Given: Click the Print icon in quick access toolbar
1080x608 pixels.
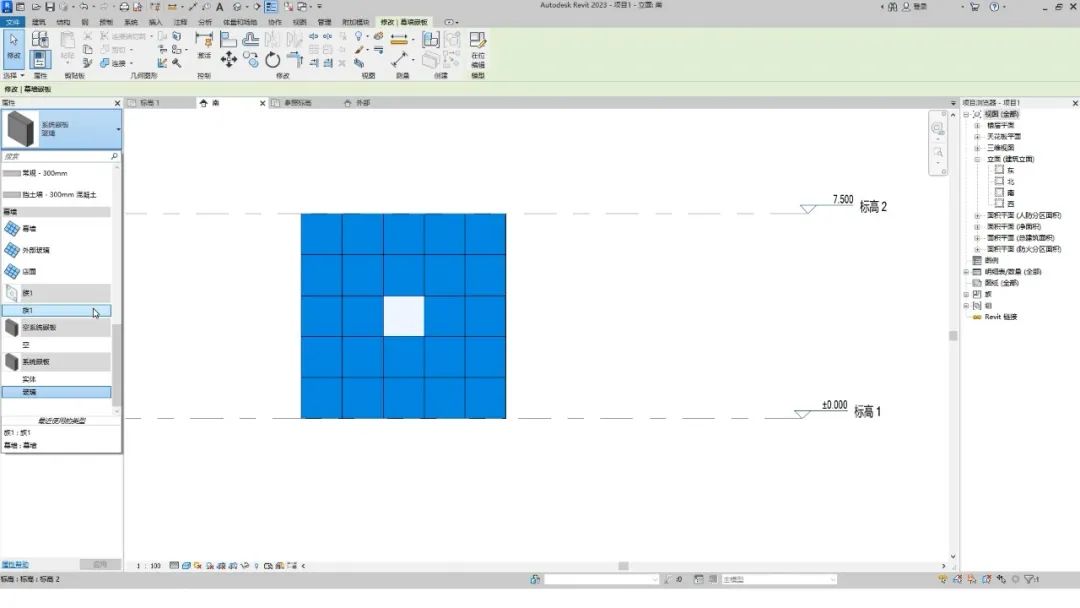Looking at the screenshot, I should pyautogui.click(x=124, y=7).
